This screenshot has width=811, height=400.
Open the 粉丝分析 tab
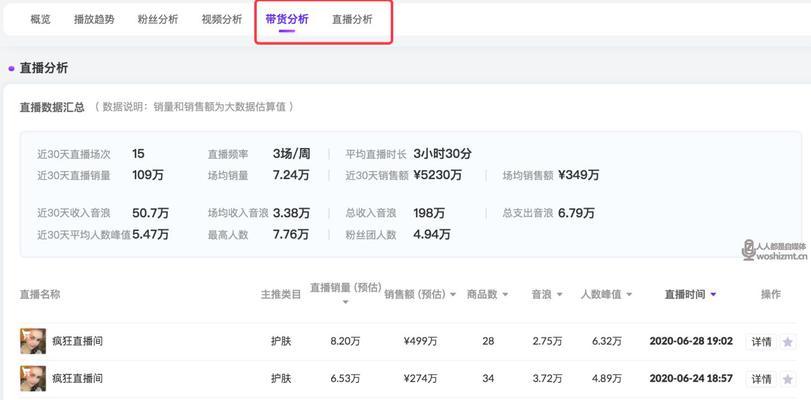[x=158, y=19]
